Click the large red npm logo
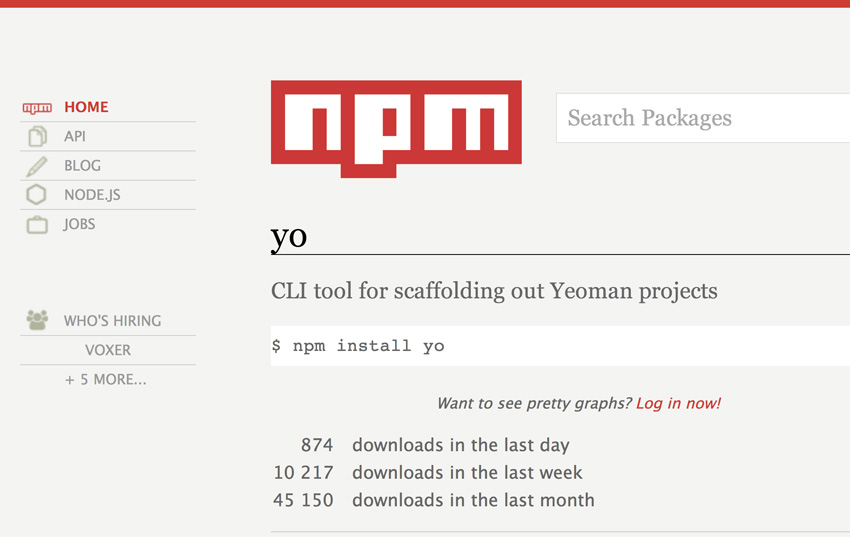The image size is (851, 537). 396,128
